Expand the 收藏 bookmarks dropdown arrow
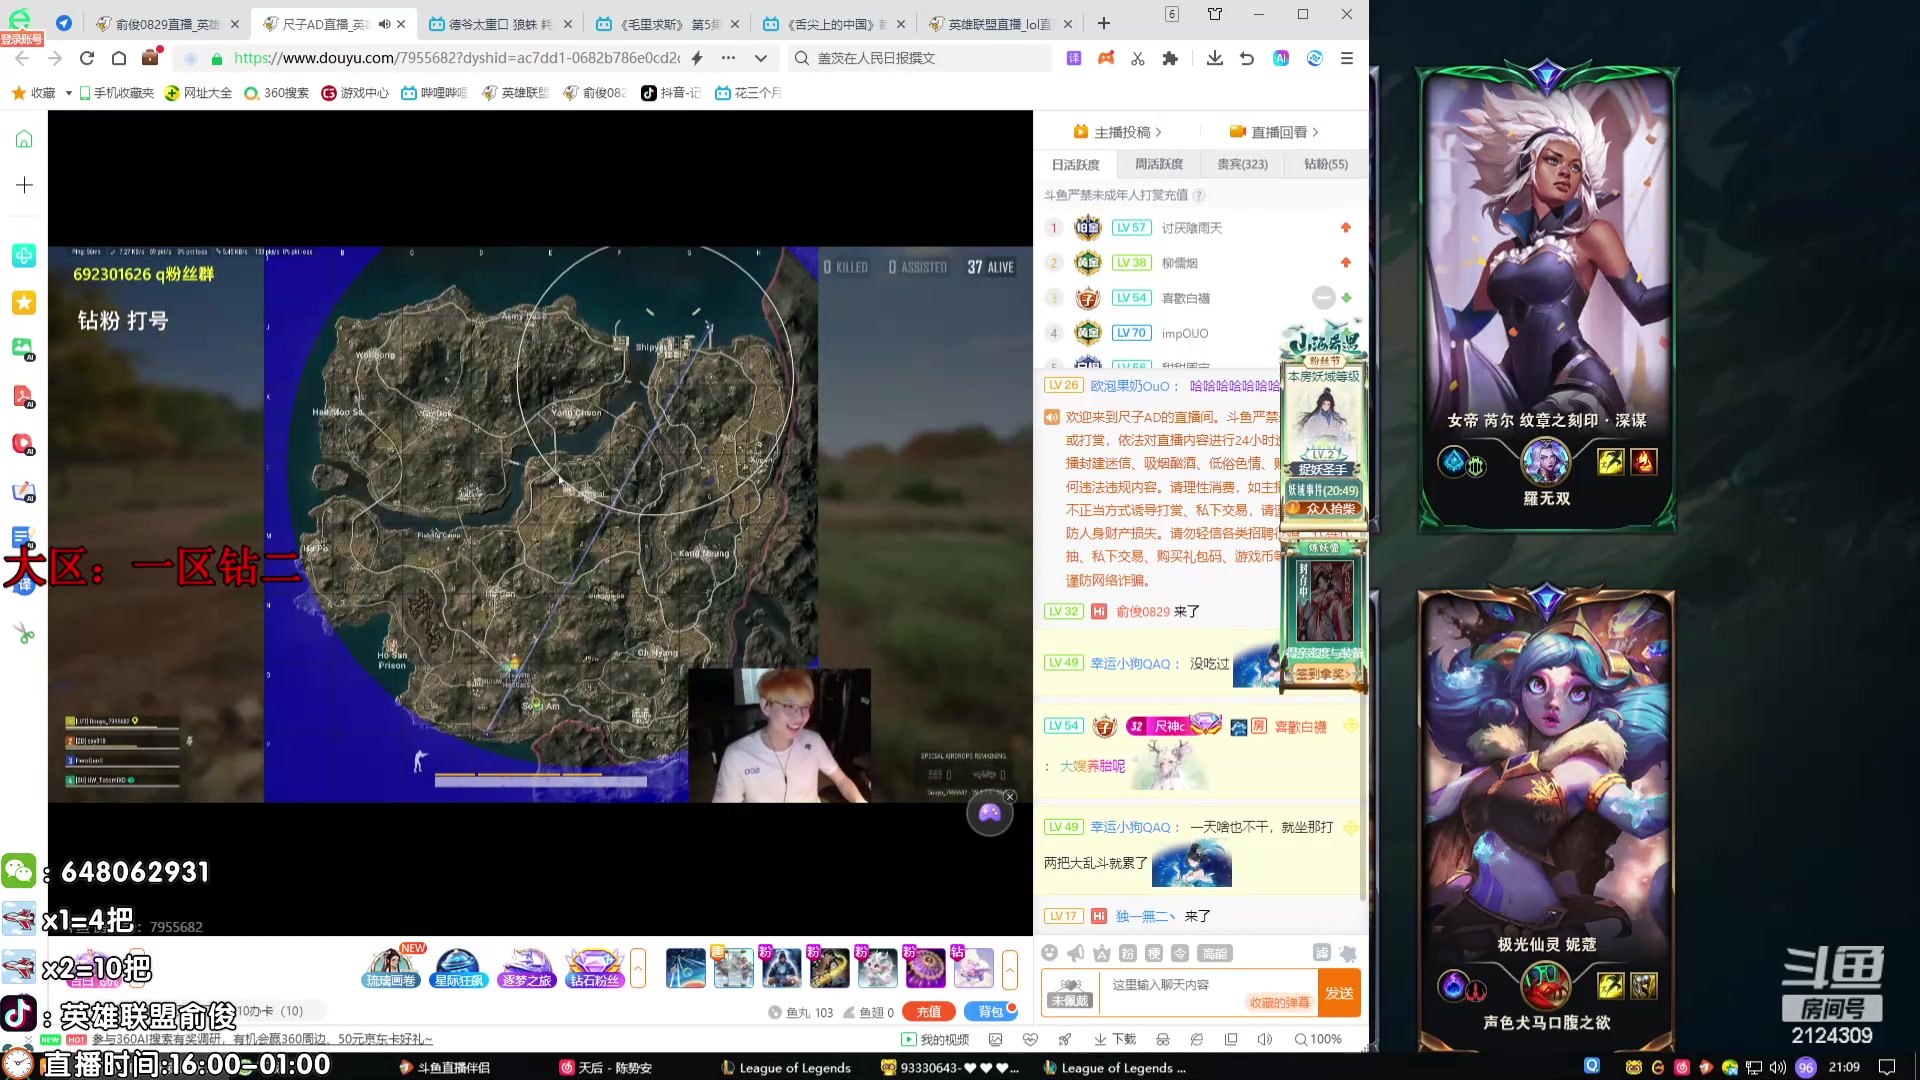This screenshot has width=1920, height=1080. pyautogui.click(x=68, y=93)
